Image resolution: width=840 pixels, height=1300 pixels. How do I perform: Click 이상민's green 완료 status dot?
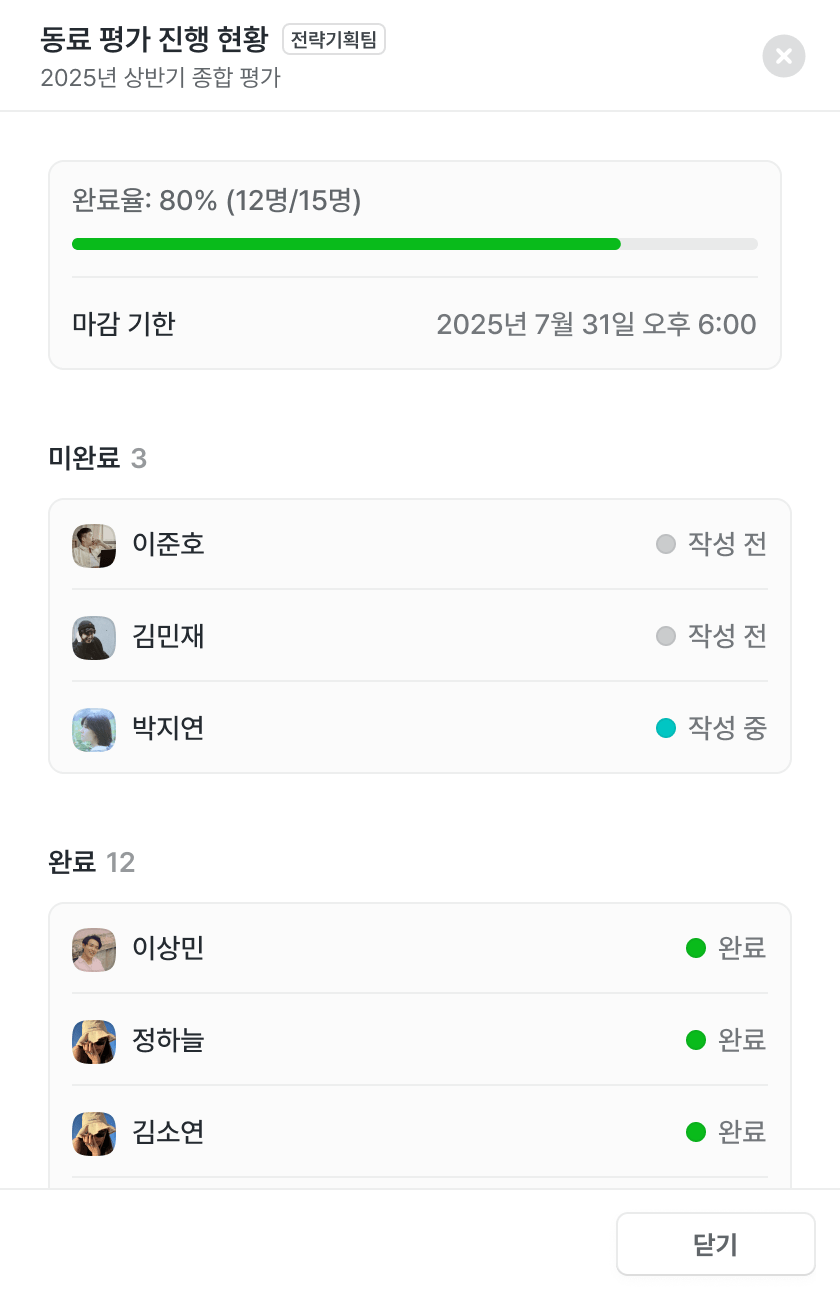point(696,948)
